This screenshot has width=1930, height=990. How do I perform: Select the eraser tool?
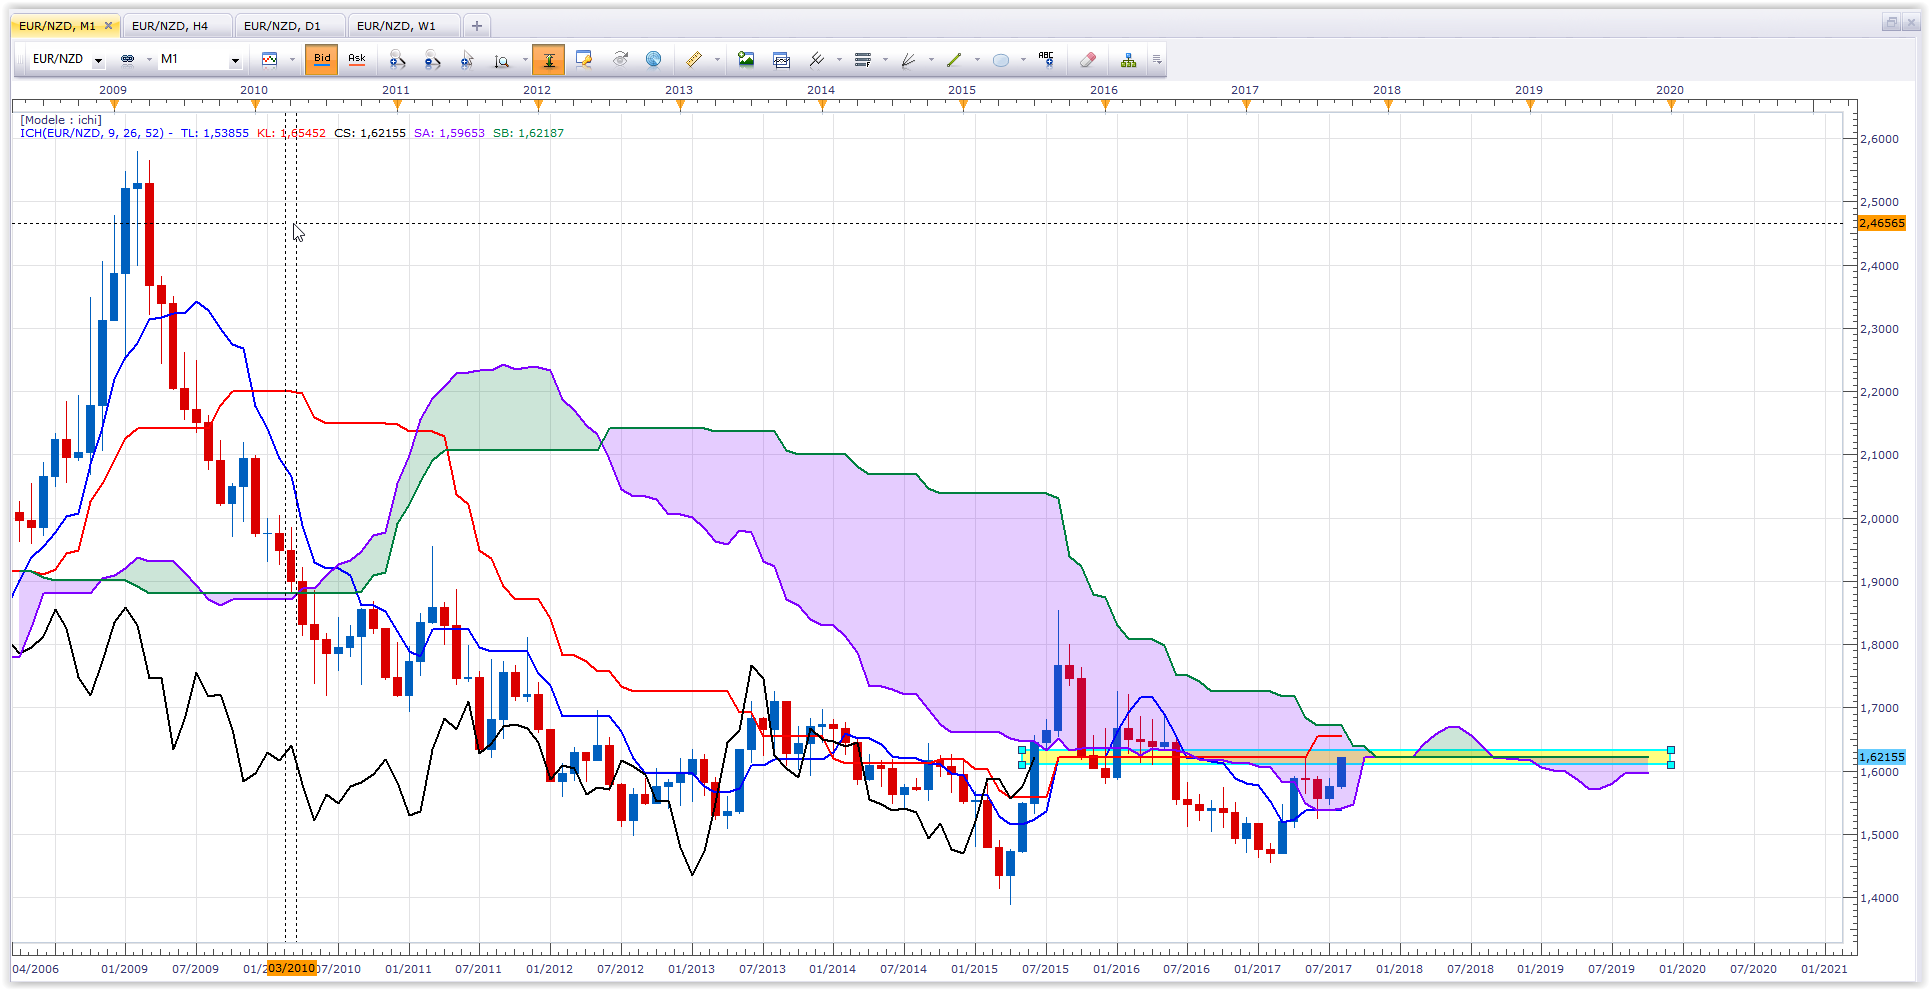pos(1088,60)
